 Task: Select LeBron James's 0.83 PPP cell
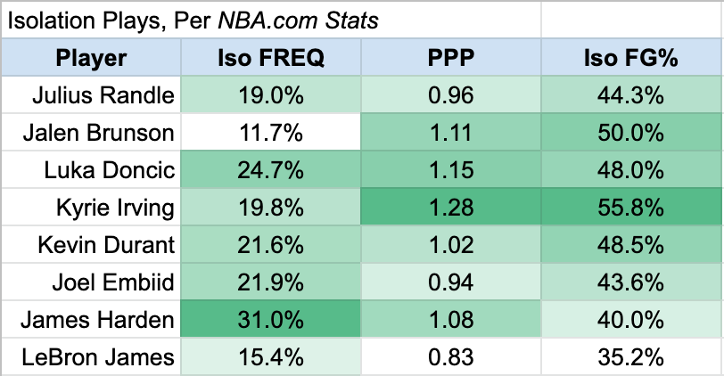click(x=451, y=357)
